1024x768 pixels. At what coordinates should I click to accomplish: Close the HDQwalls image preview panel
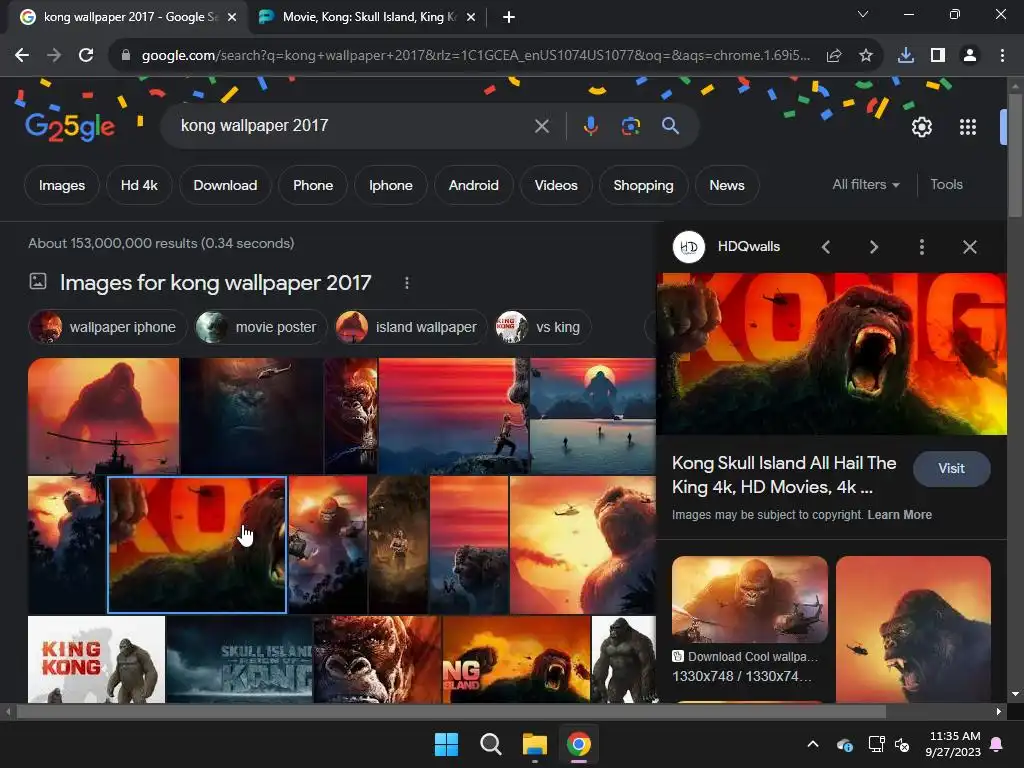point(970,247)
